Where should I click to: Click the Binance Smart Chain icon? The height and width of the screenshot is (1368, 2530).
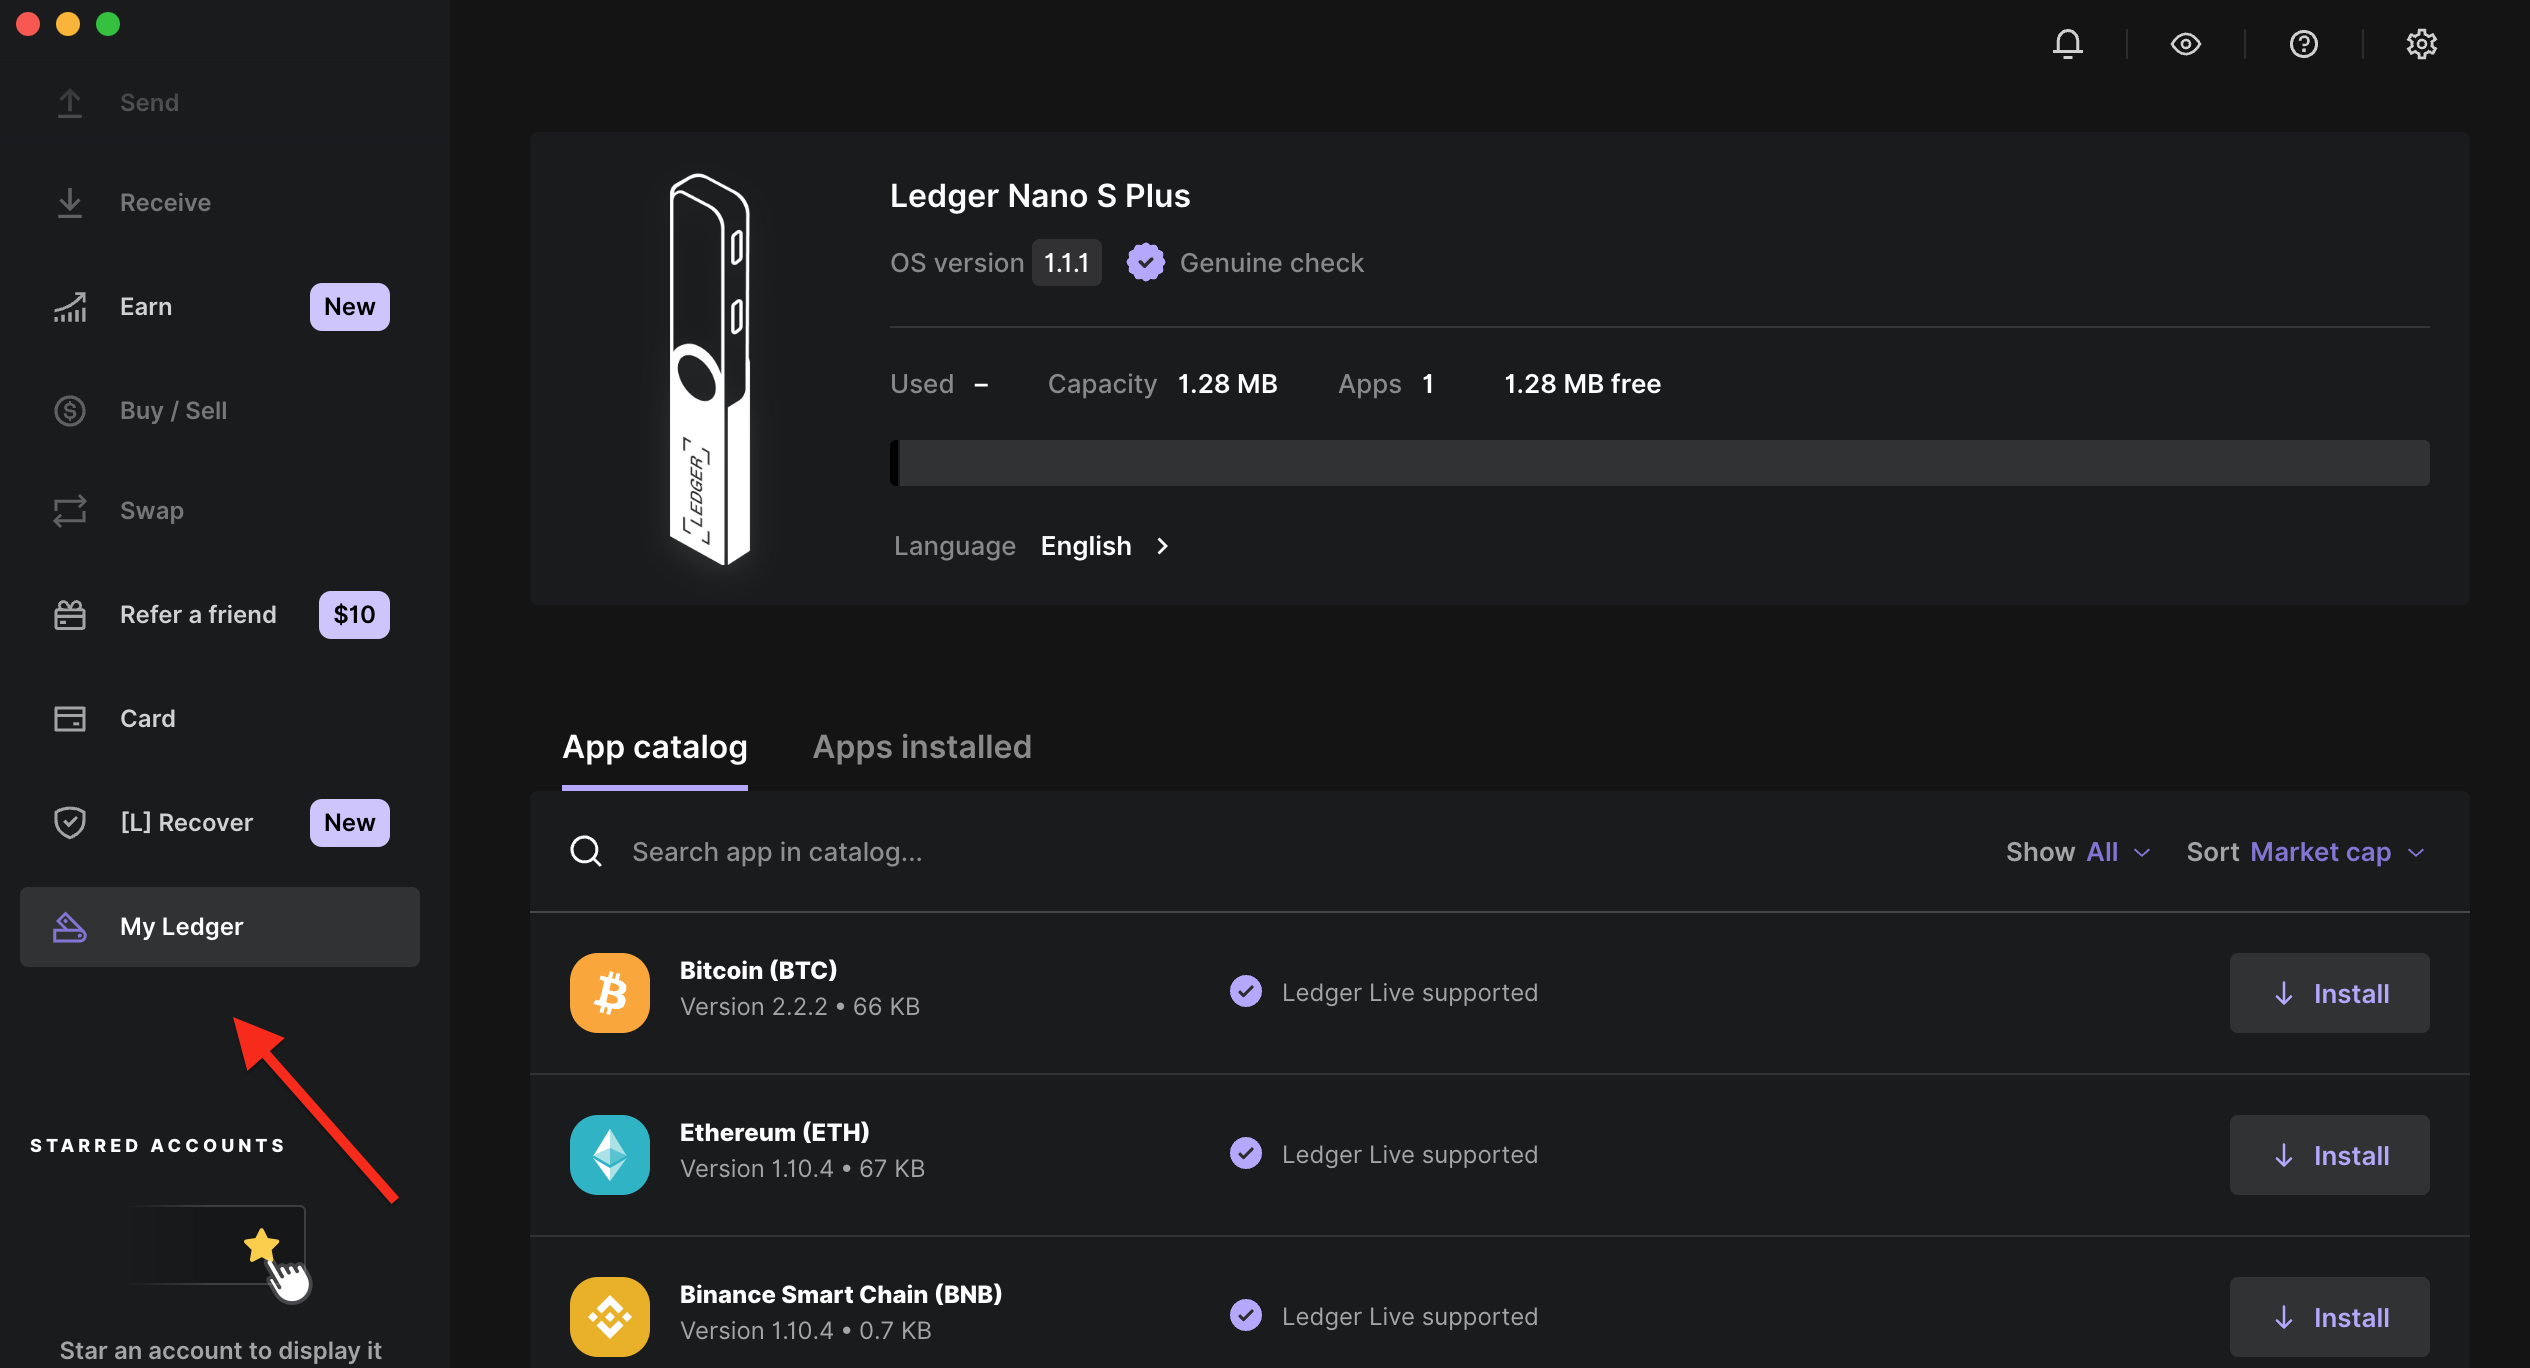(x=609, y=1316)
